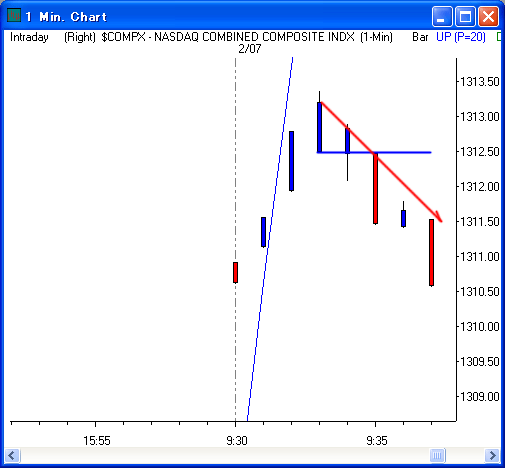Click the (Right) scale label

(80, 37)
